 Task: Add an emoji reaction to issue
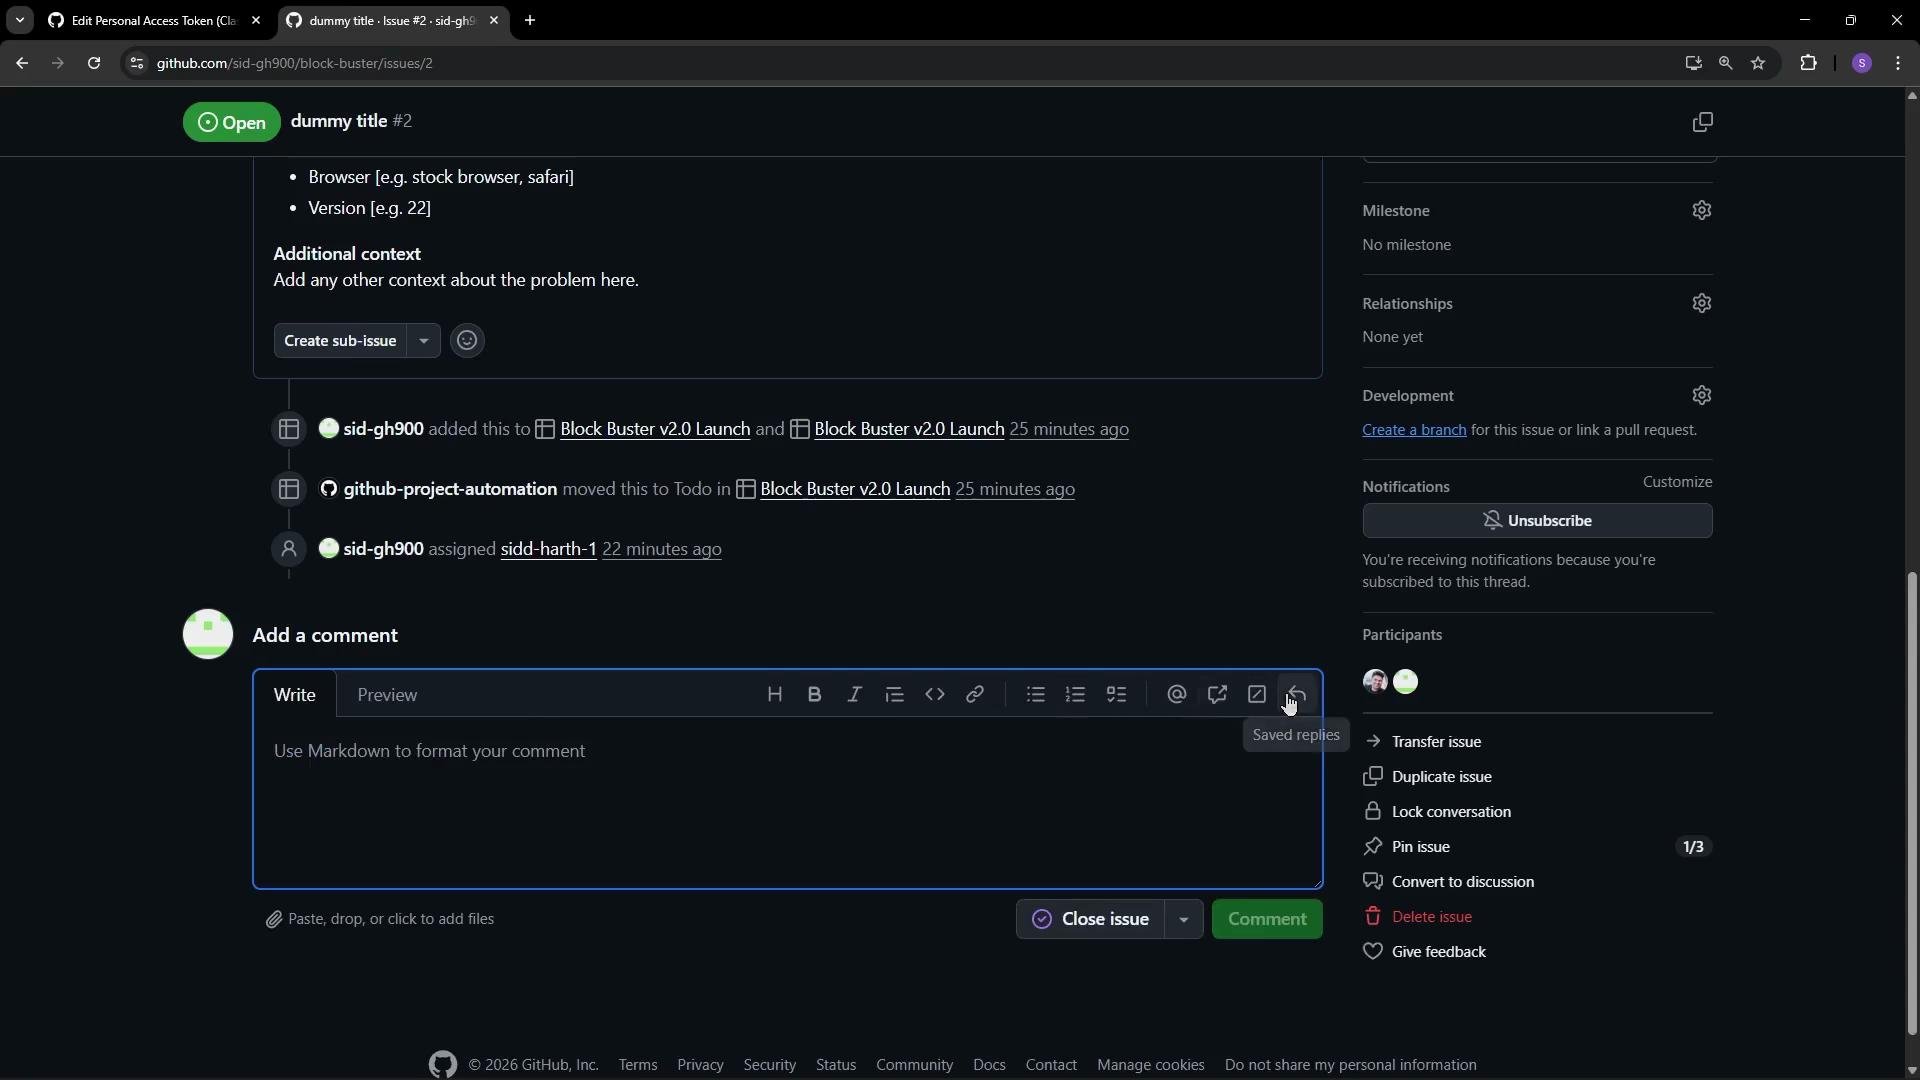(466, 341)
